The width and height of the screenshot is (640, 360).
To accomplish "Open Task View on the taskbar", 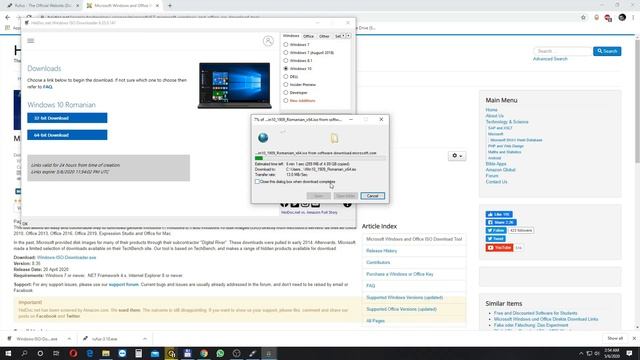I will tap(56, 353).
